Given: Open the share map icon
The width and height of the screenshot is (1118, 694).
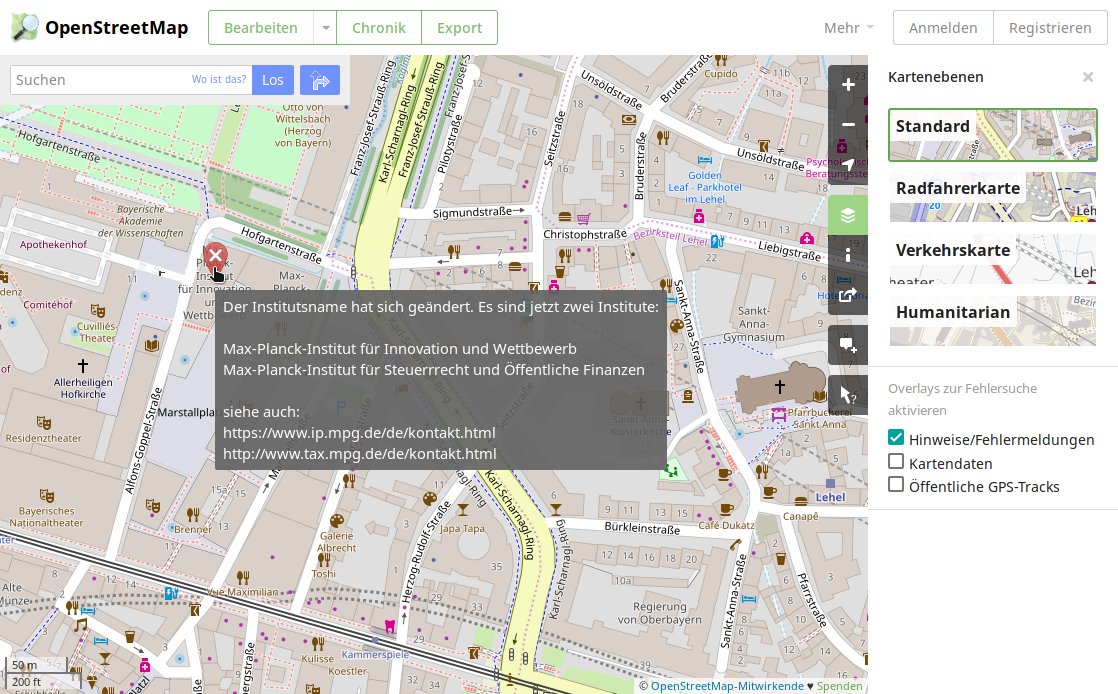Looking at the screenshot, I should click(848, 295).
